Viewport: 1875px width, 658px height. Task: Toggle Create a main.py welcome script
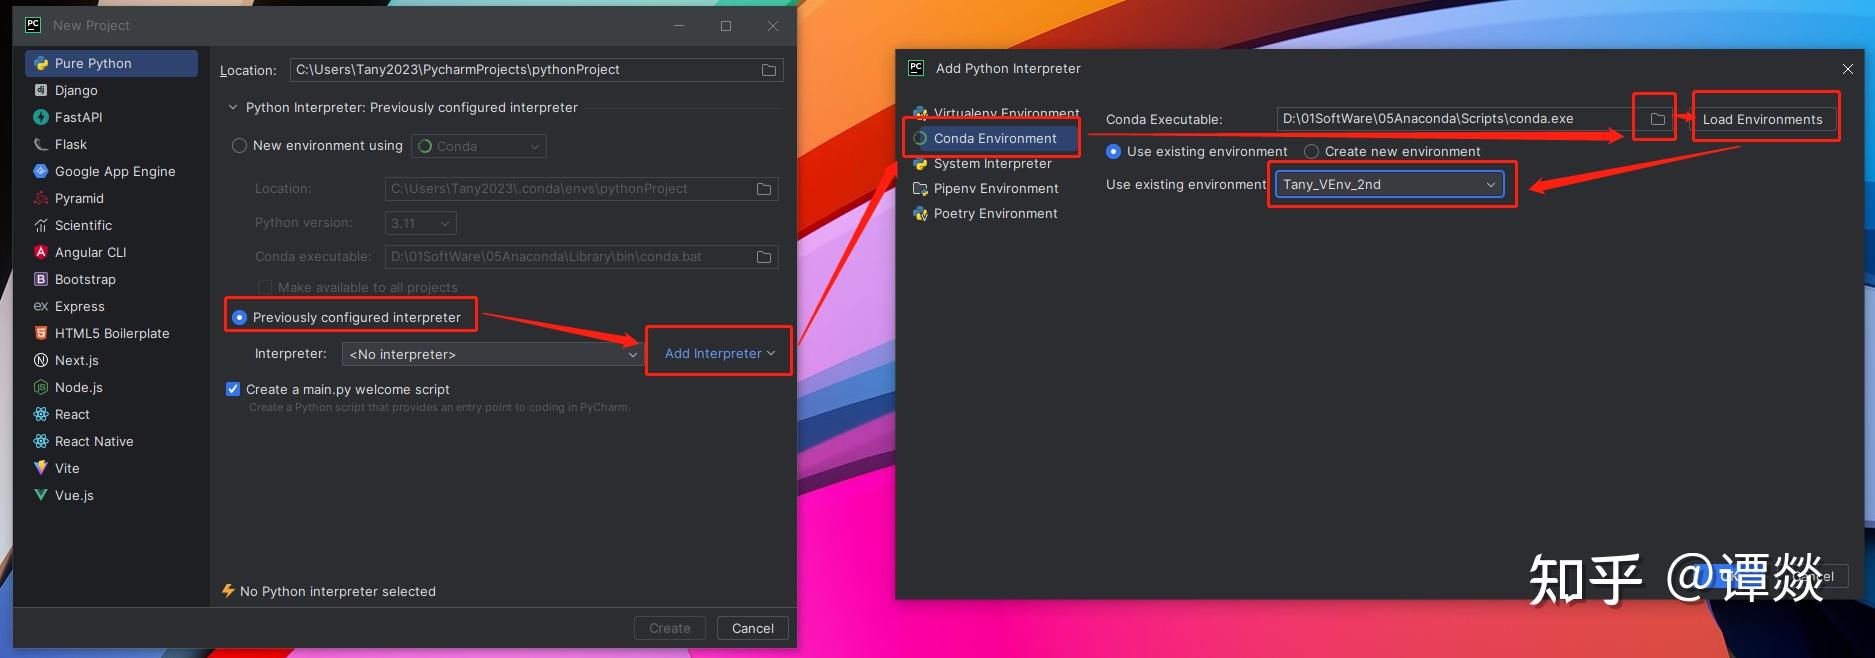tap(233, 389)
